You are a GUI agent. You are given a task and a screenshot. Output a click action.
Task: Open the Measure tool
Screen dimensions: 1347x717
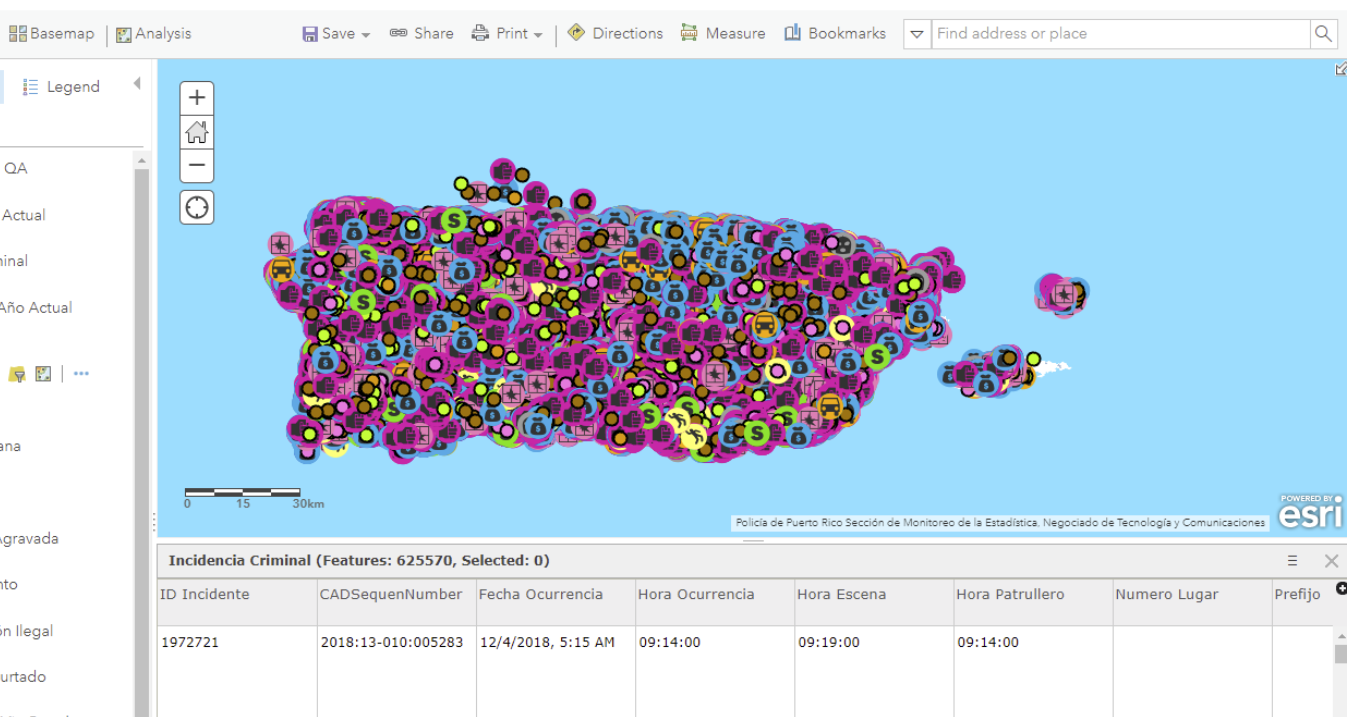(x=723, y=33)
